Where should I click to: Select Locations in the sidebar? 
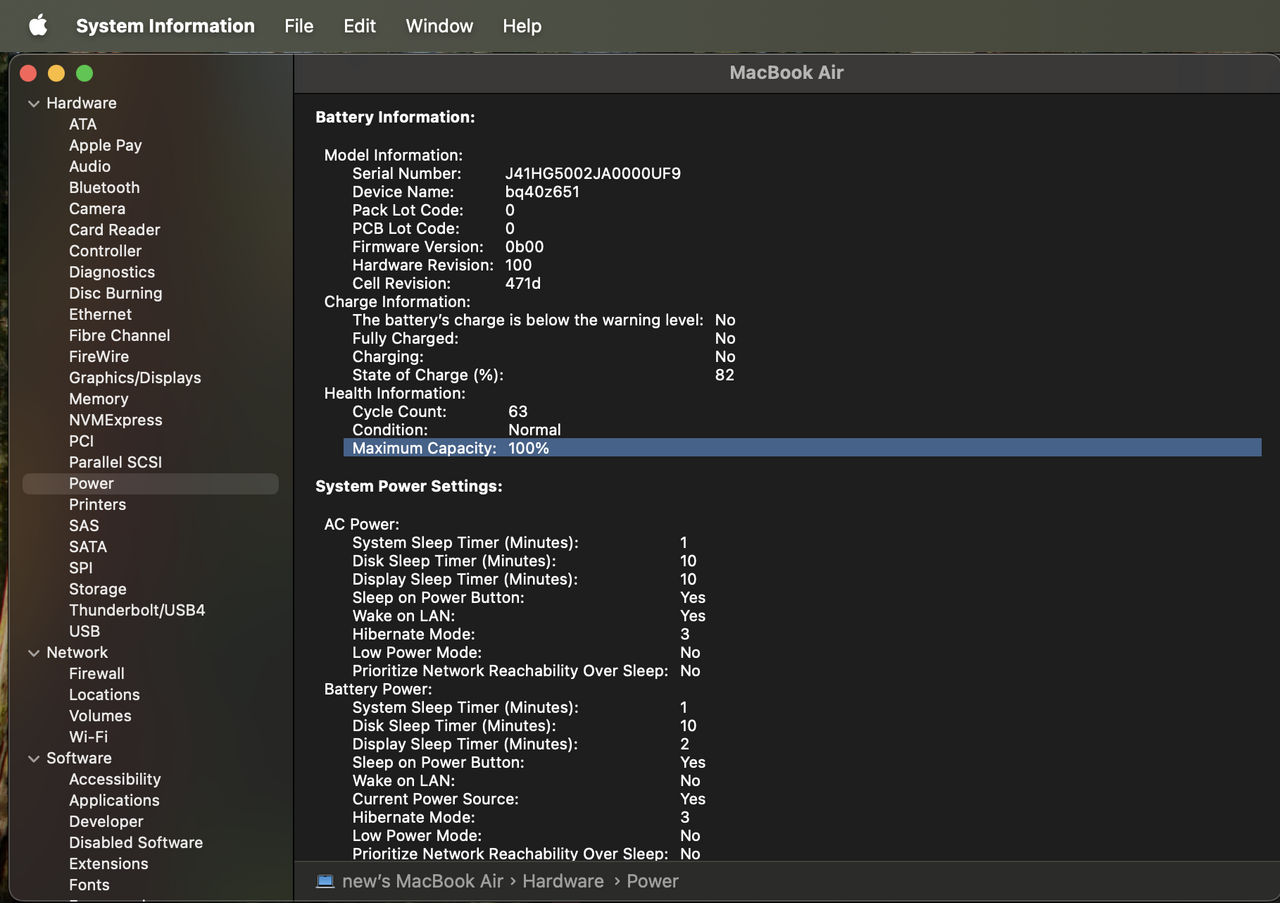click(104, 695)
